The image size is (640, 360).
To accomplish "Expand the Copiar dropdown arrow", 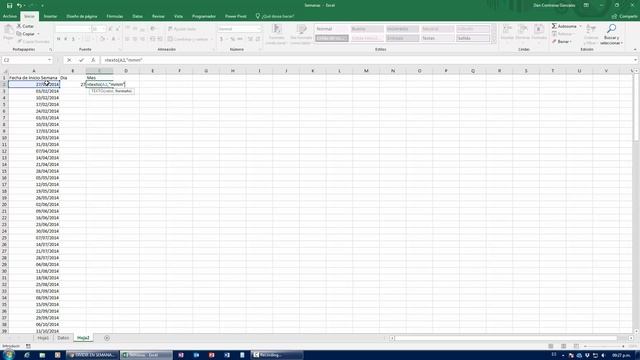I will coord(38,34).
